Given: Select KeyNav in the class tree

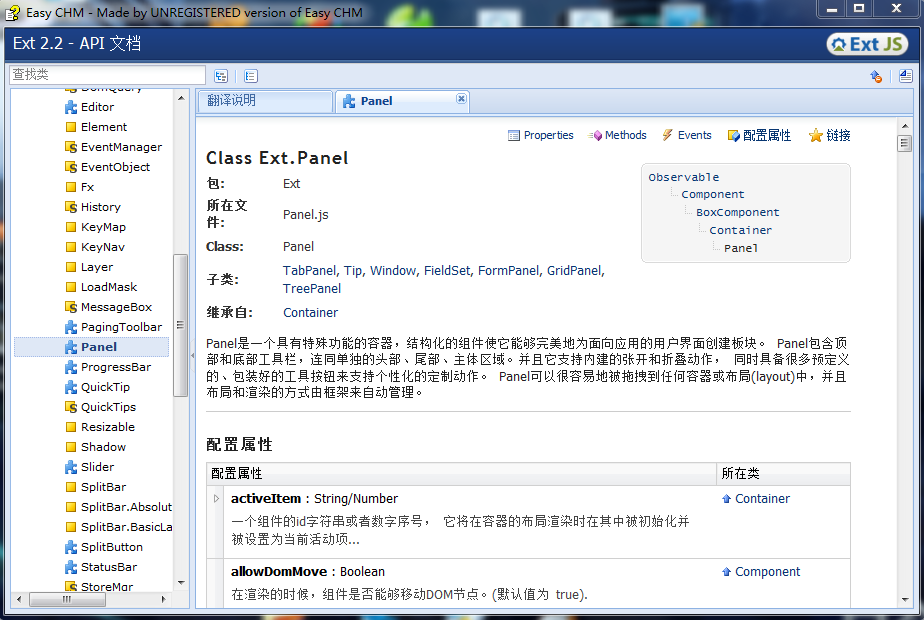Looking at the screenshot, I should tap(103, 247).
